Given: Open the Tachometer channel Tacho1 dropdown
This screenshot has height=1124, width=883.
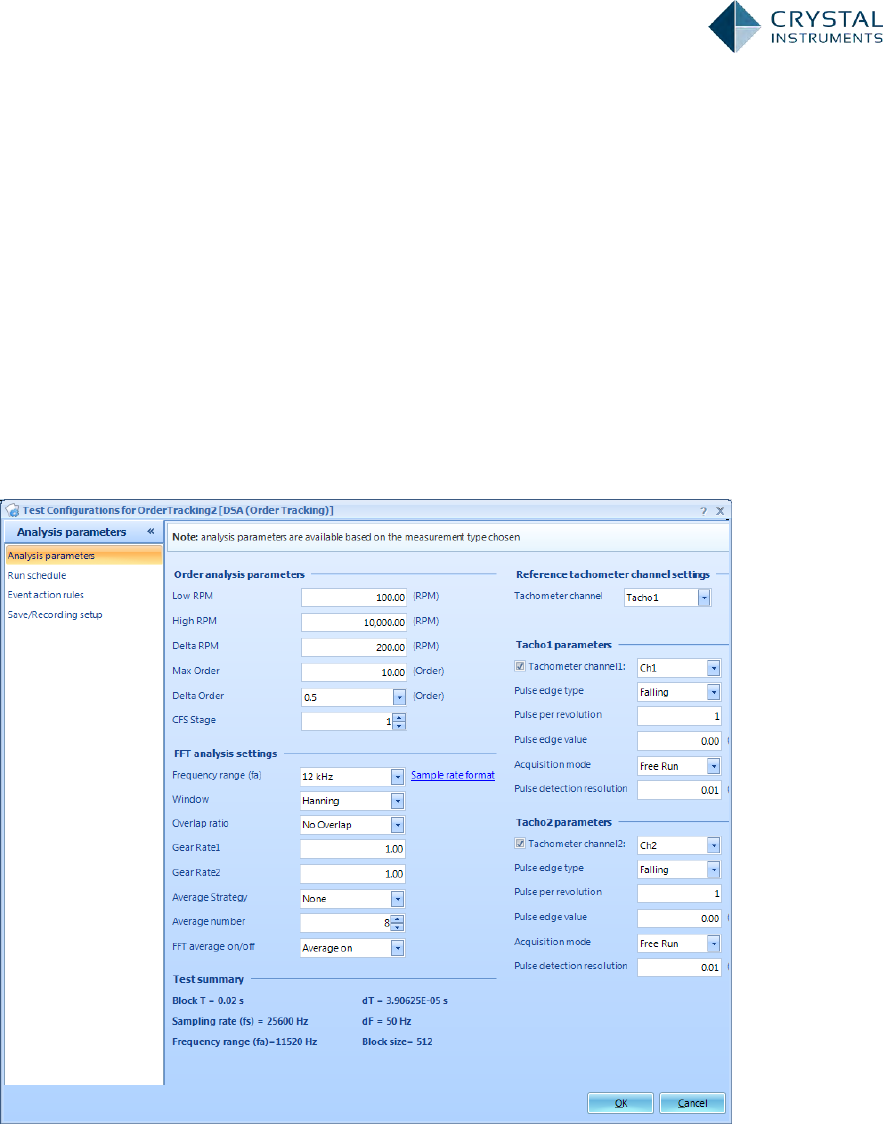Looking at the screenshot, I should pyautogui.click(x=704, y=597).
